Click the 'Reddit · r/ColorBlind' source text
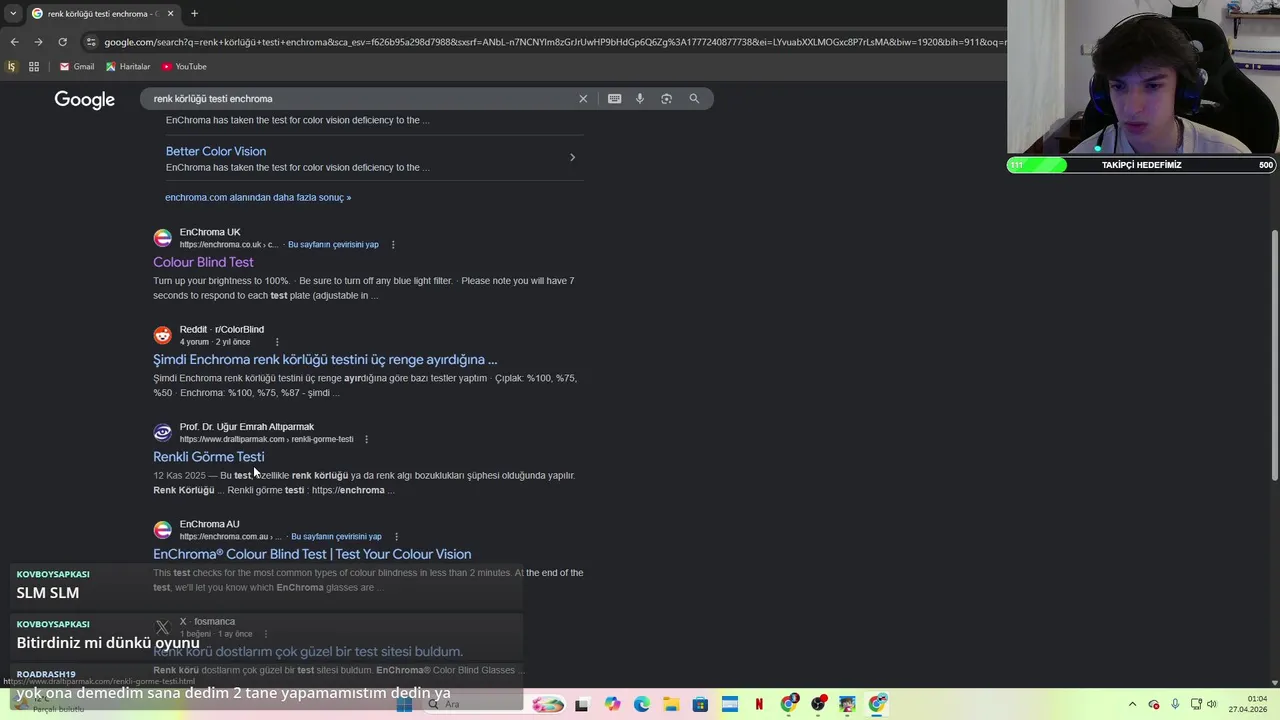Image resolution: width=1280 pixels, height=720 pixels. coord(222,329)
